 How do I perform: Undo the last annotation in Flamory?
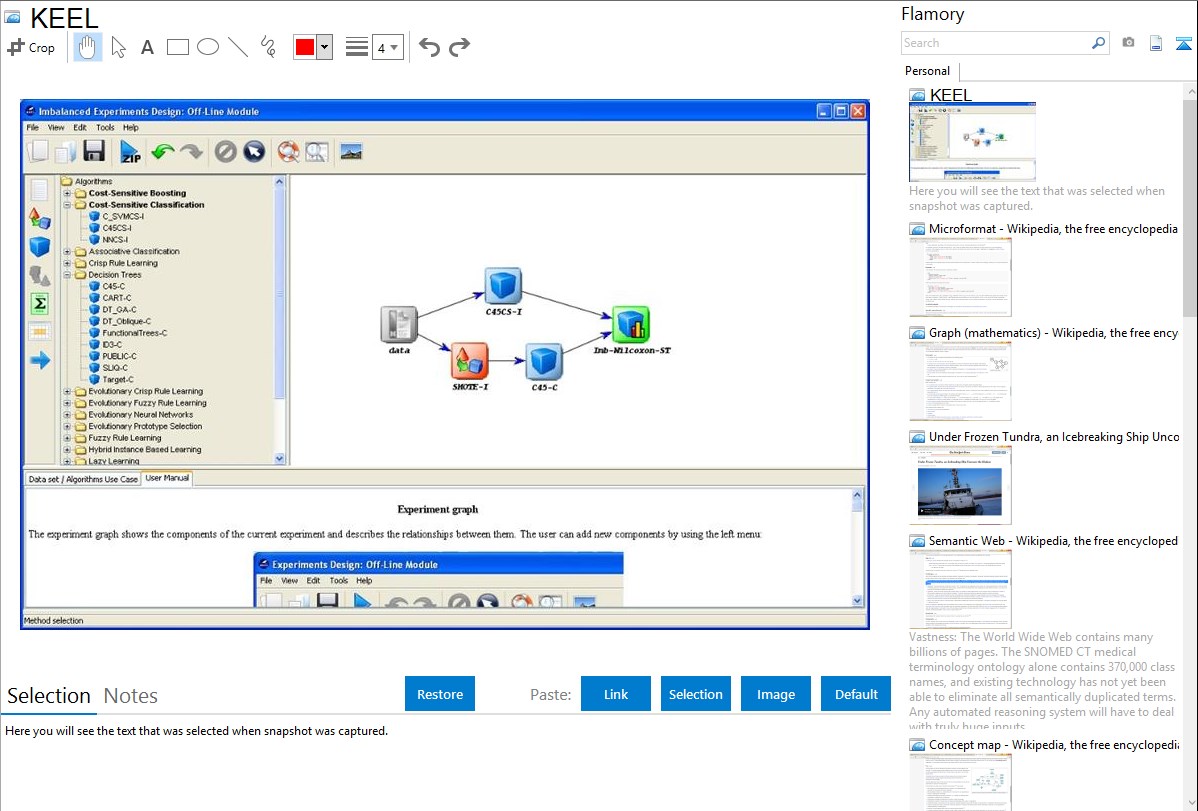tap(429, 47)
